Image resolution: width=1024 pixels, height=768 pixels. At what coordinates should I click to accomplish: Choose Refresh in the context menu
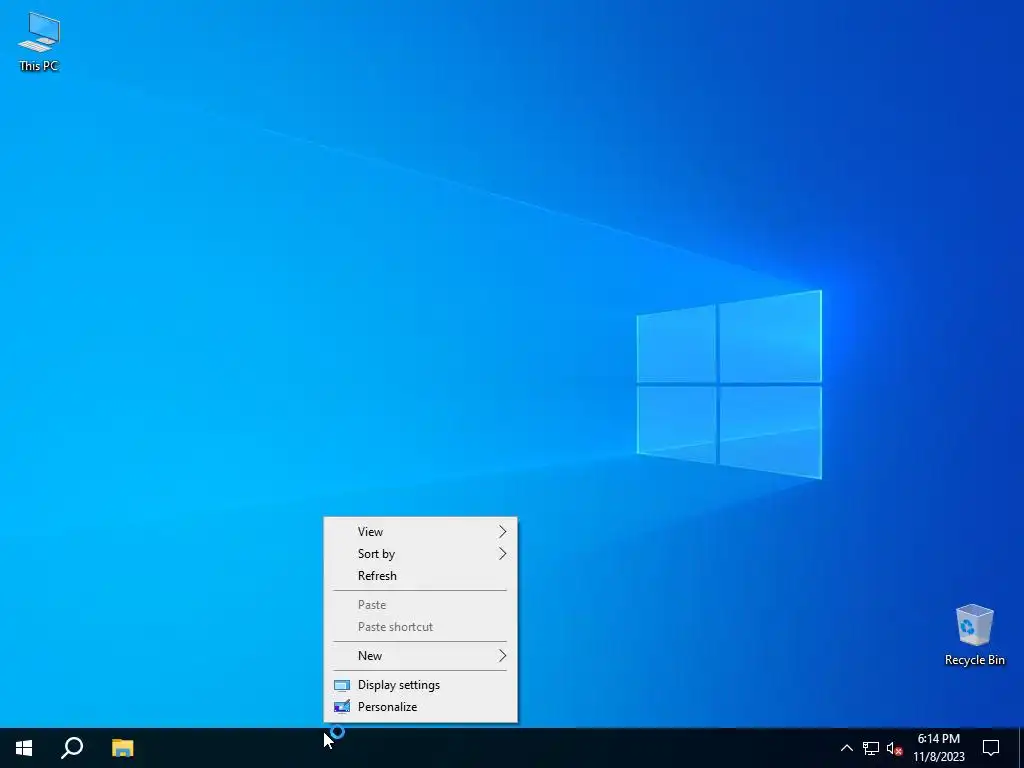point(421,575)
